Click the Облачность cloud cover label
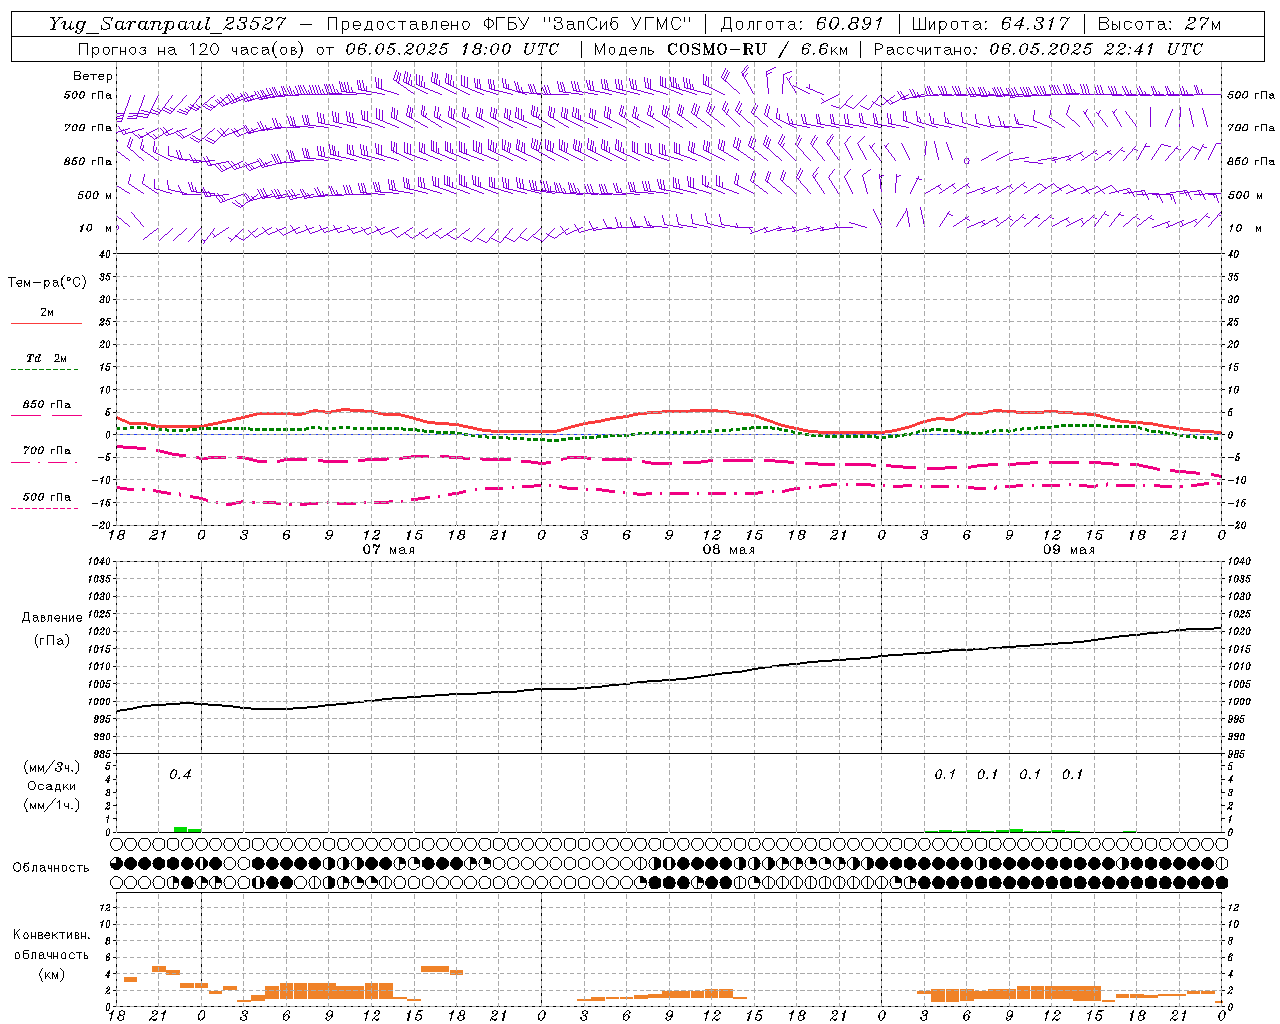Viewport: 1280px width, 1024px height. tap(51, 868)
